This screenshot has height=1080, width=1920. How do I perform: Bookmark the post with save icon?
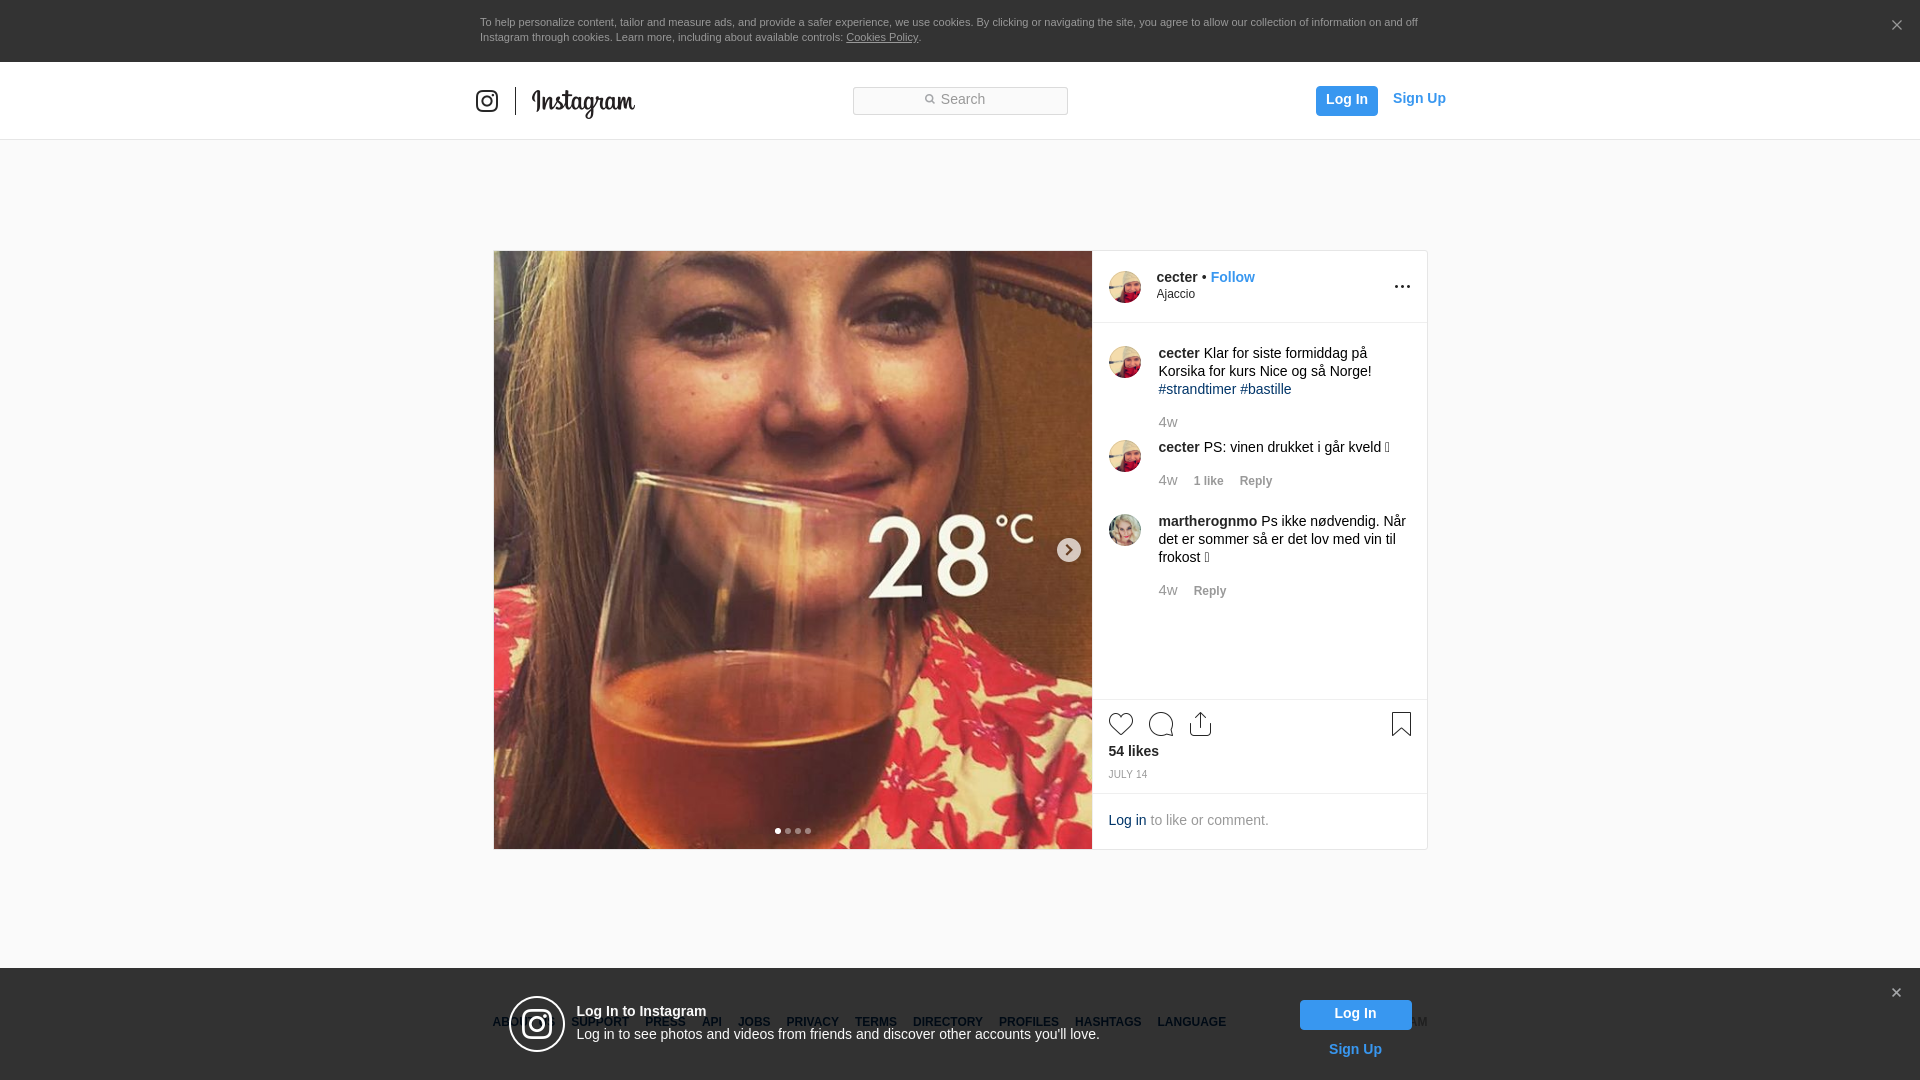[x=1401, y=724]
